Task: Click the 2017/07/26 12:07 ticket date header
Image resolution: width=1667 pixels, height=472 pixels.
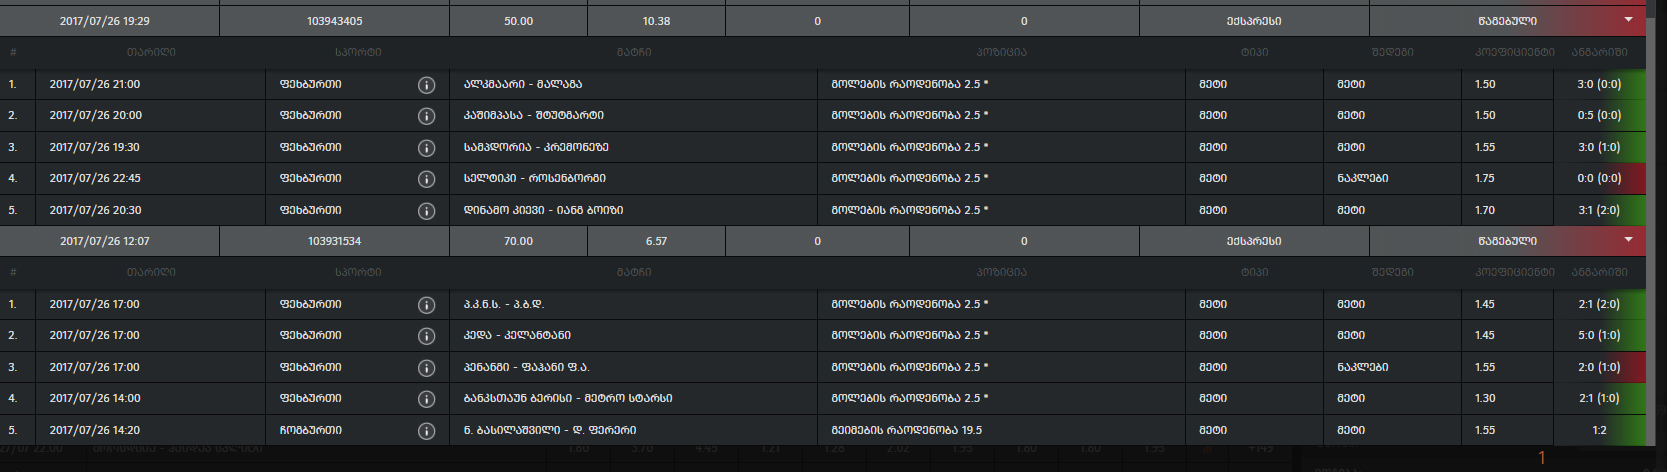Action: pyautogui.click(x=104, y=241)
